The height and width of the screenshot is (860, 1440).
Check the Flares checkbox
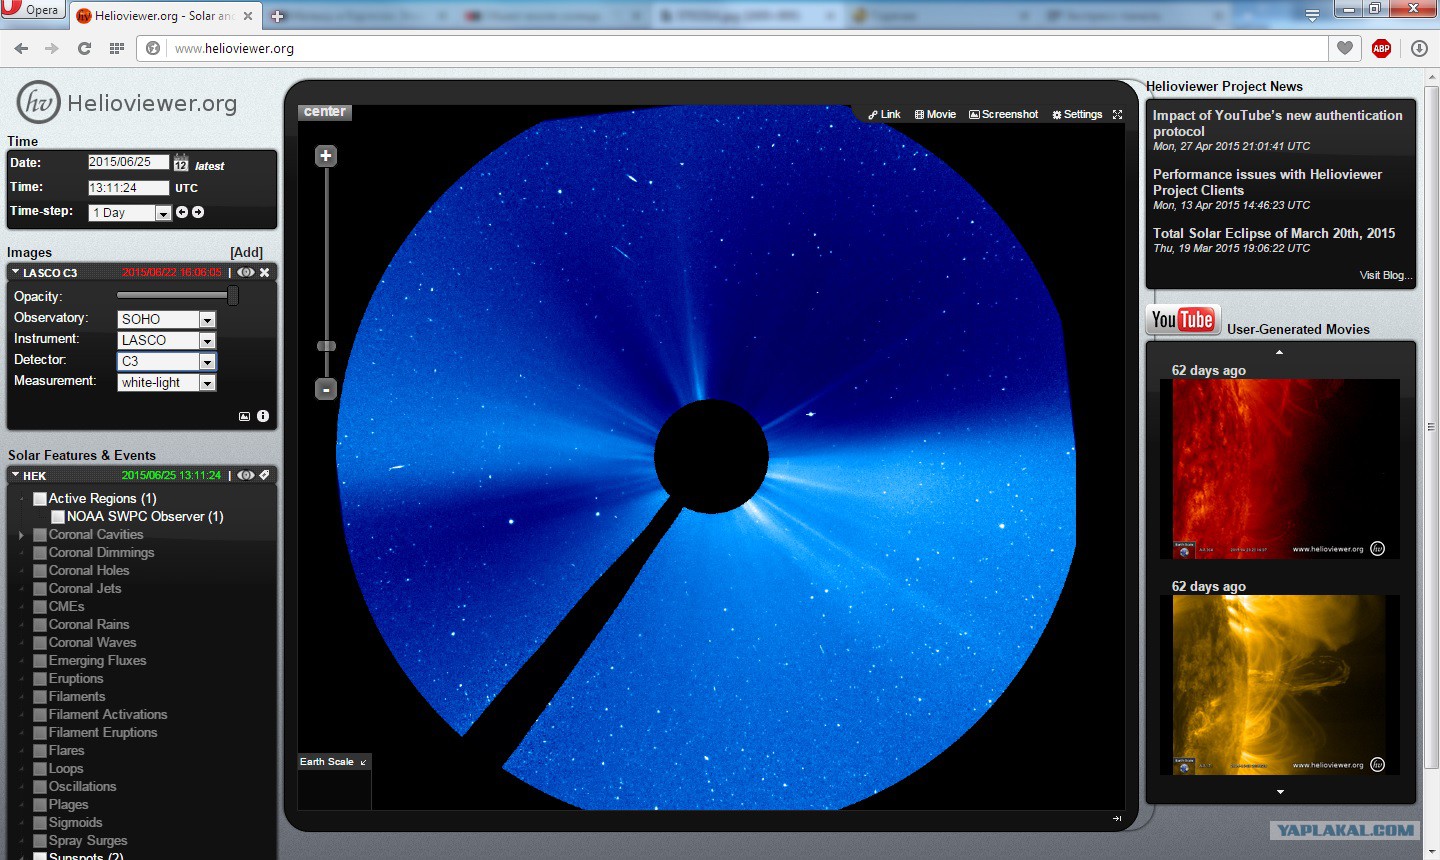point(40,750)
